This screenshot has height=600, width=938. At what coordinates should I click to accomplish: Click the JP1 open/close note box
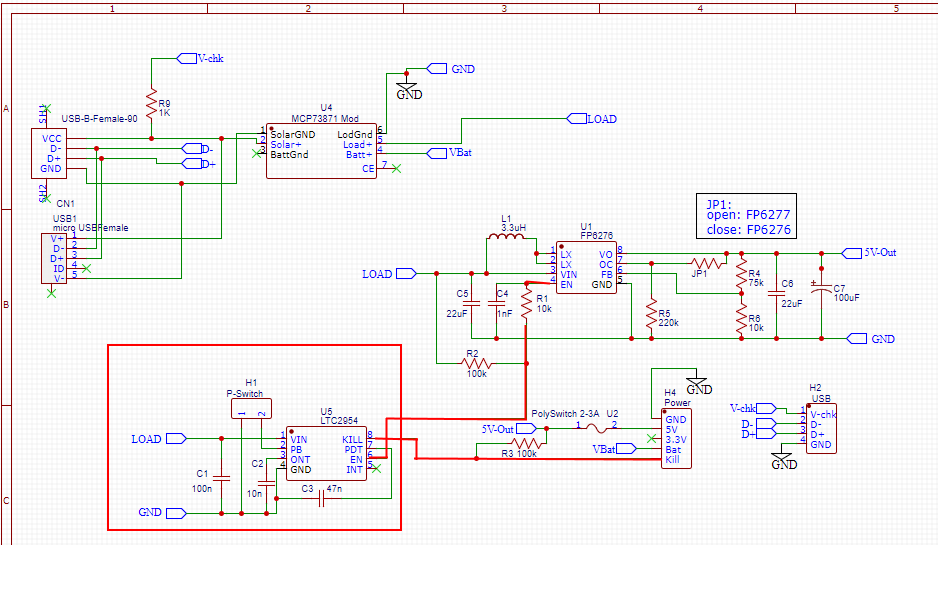pos(748,217)
